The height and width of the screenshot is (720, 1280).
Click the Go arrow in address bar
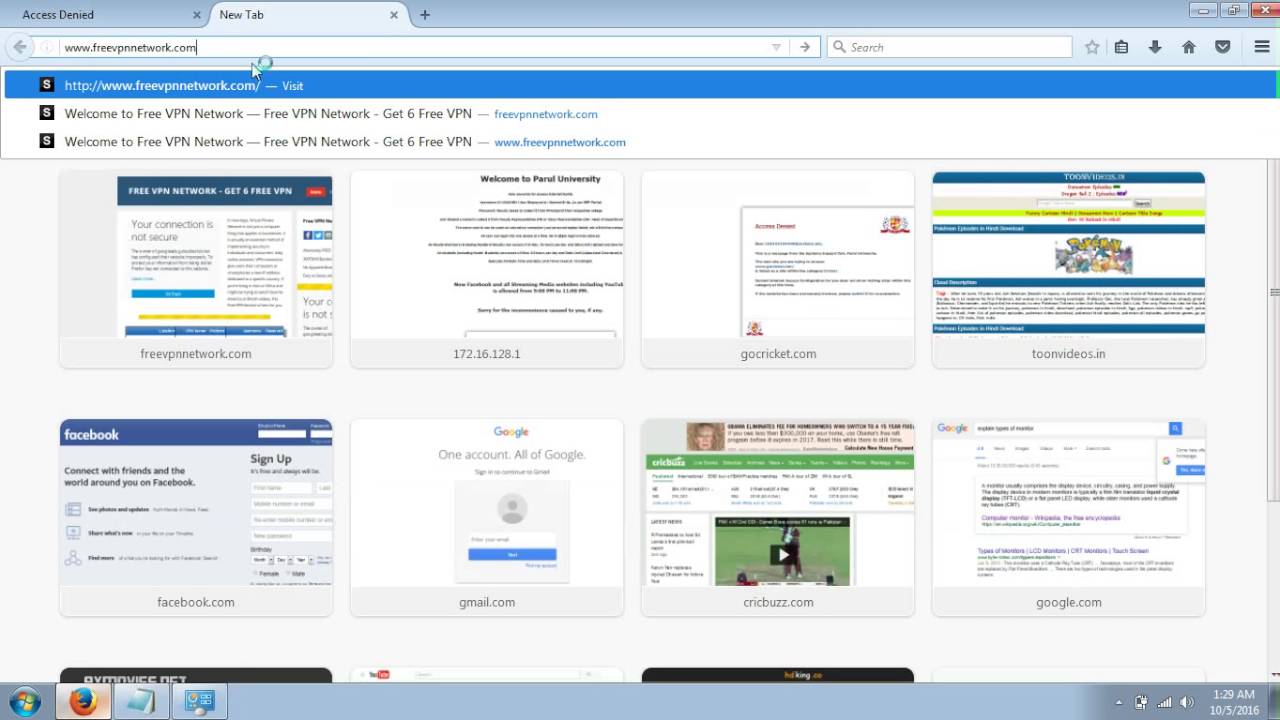pyautogui.click(x=805, y=47)
